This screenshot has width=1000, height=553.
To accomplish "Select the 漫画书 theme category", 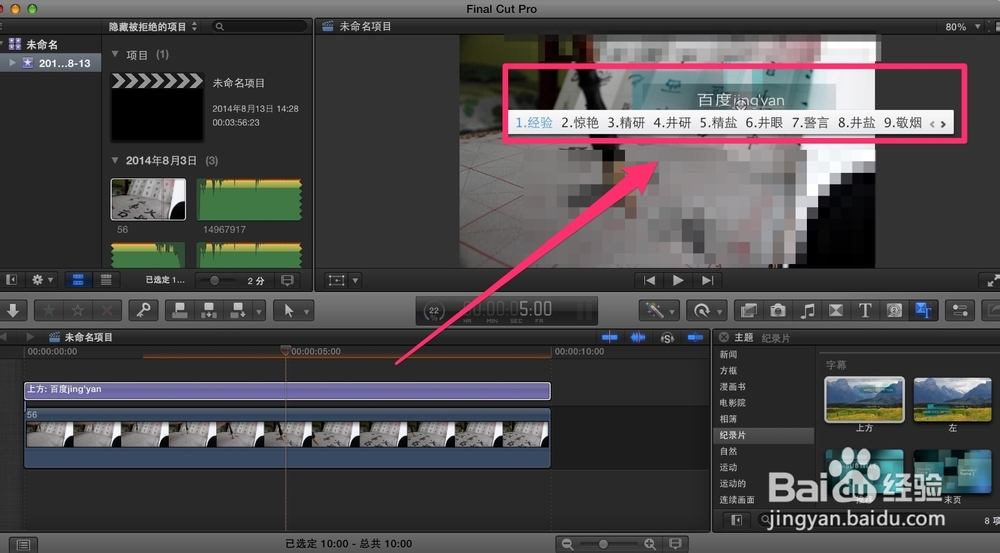I will click(x=732, y=387).
